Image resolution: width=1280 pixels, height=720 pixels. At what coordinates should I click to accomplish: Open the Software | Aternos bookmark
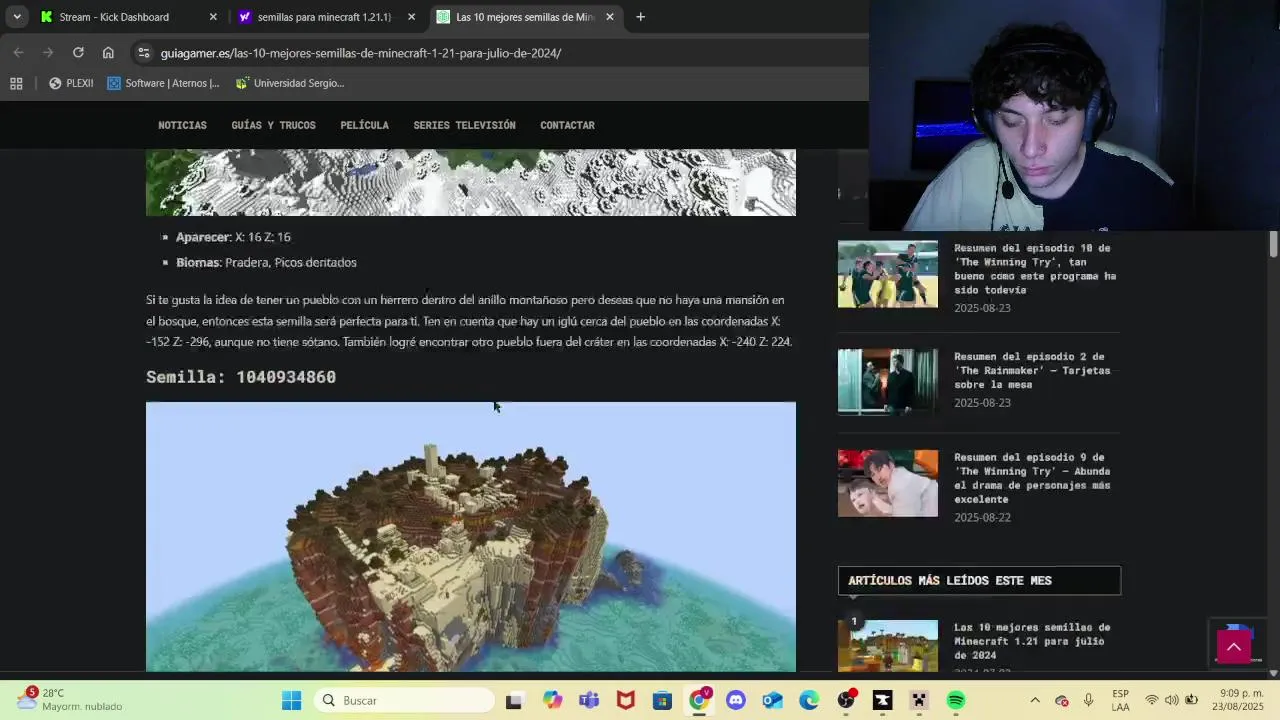(x=163, y=83)
